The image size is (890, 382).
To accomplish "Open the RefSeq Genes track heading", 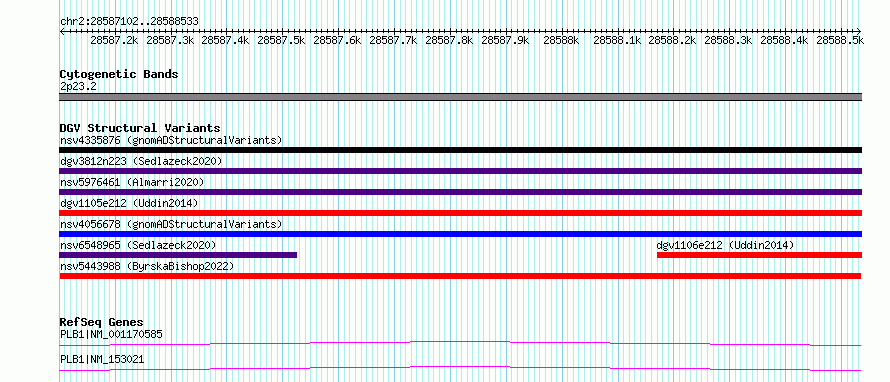I will (x=101, y=322).
